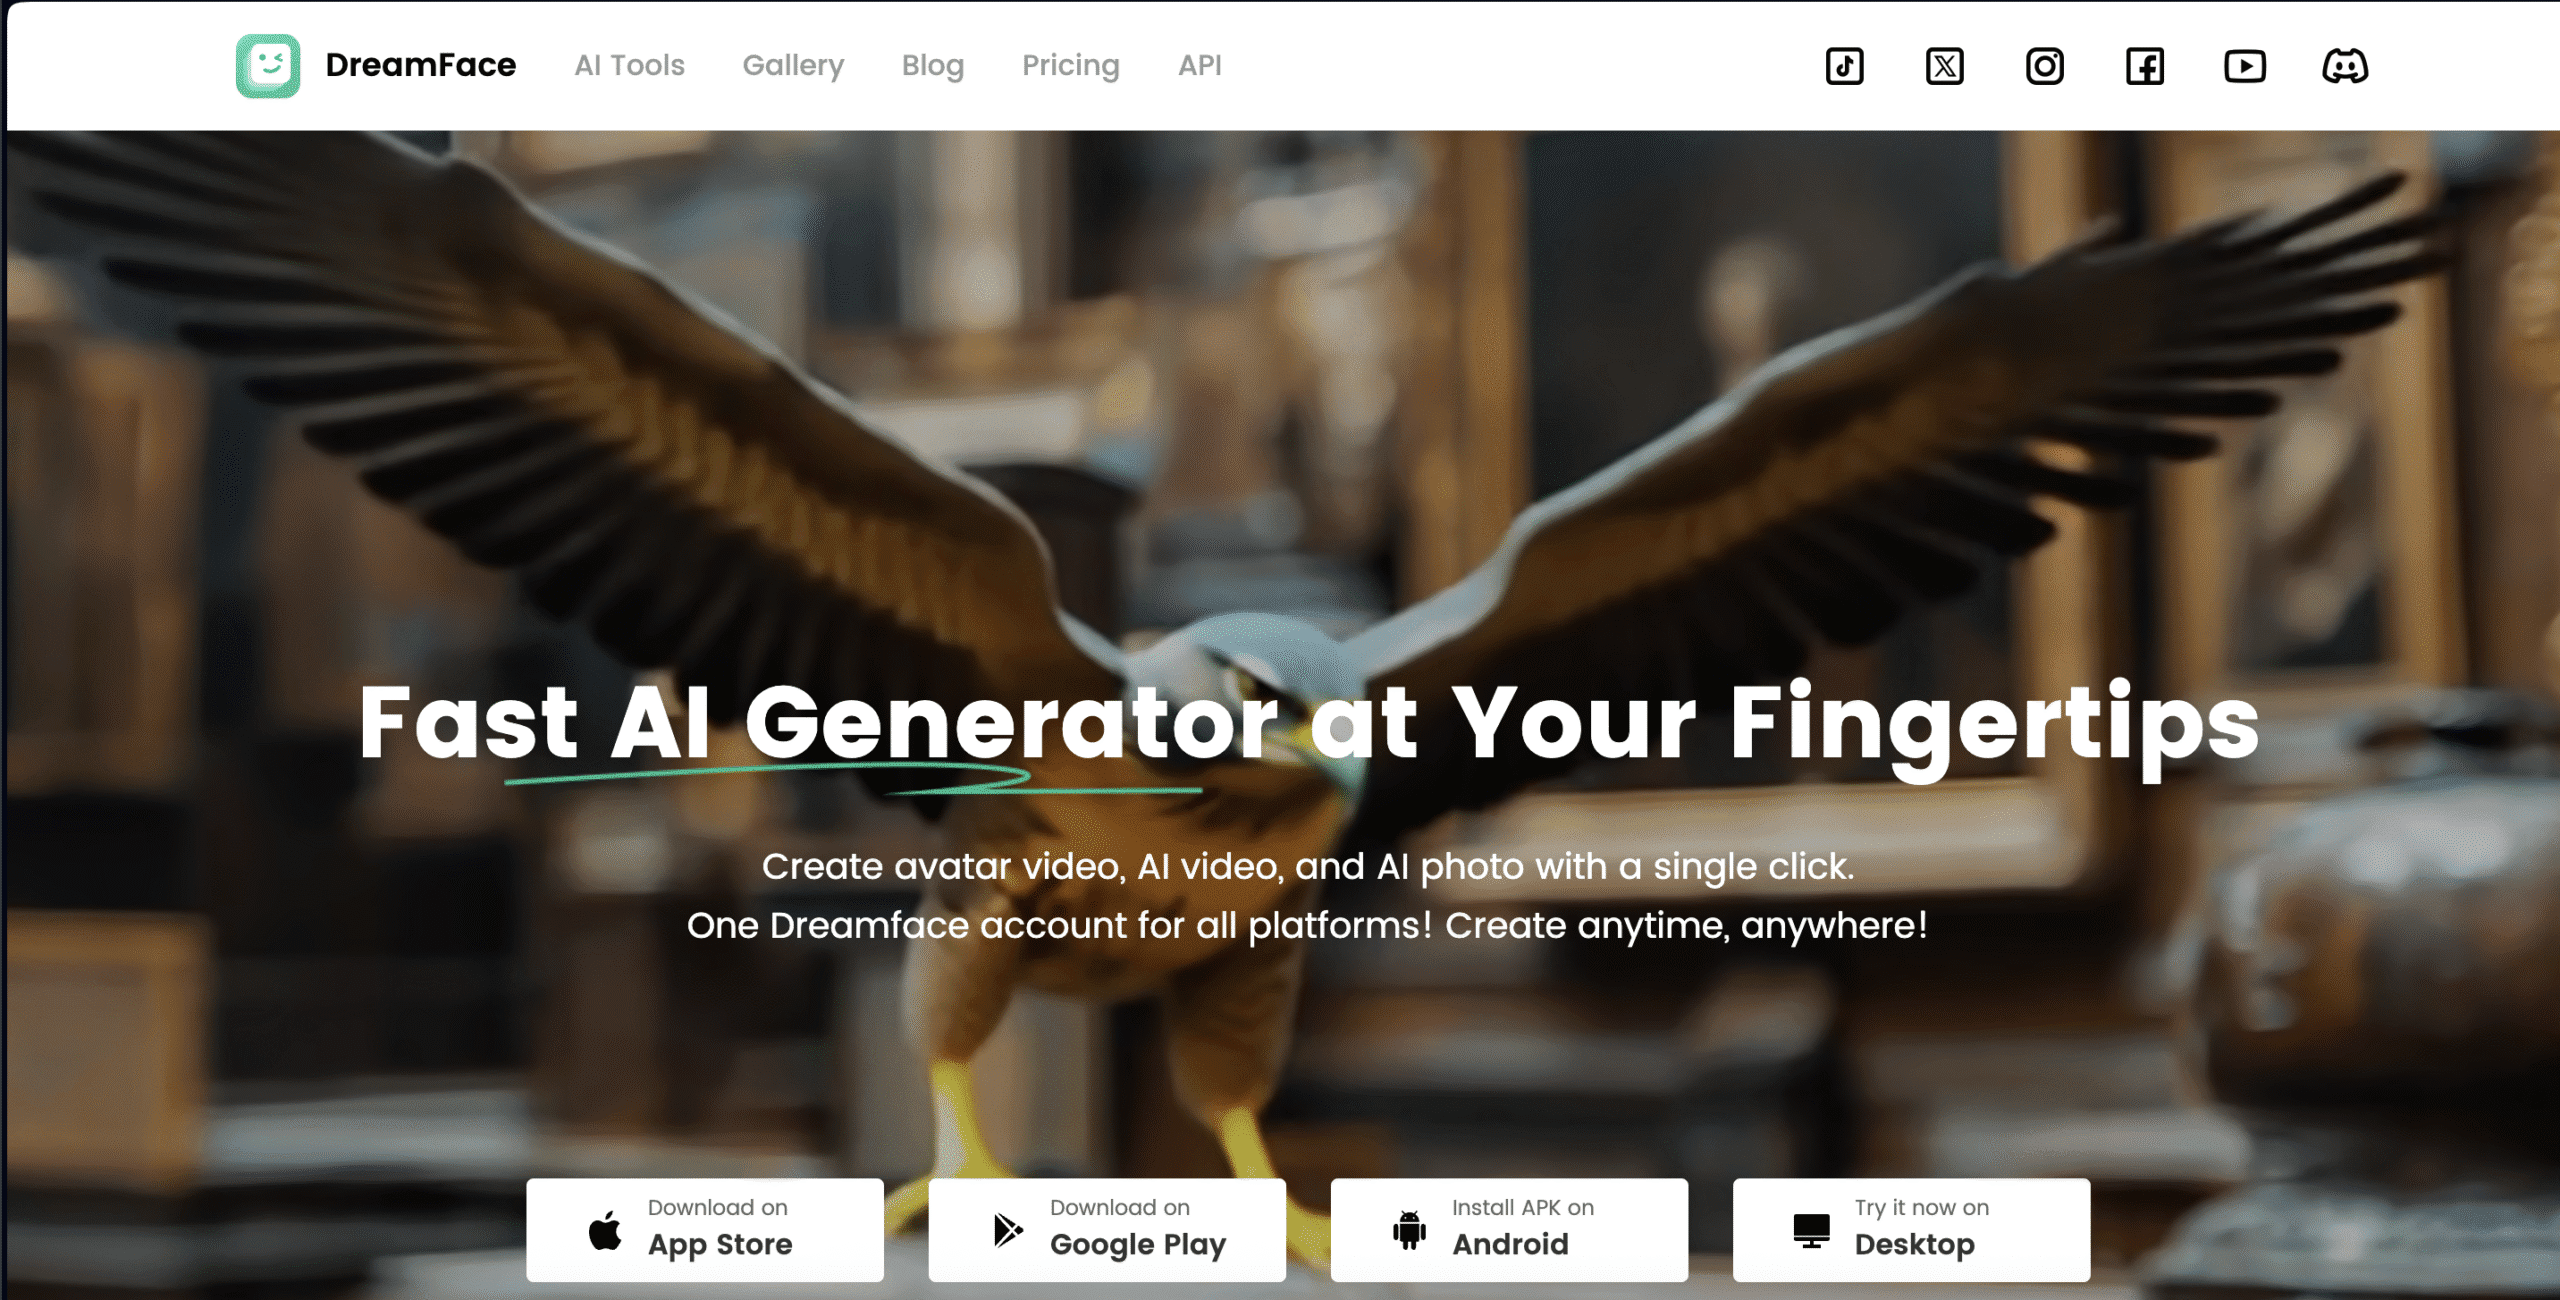Image resolution: width=2560 pixels, height=1300 pixels.
Task: Click the Android robot icon
Action: [x=1409, y=1230]
